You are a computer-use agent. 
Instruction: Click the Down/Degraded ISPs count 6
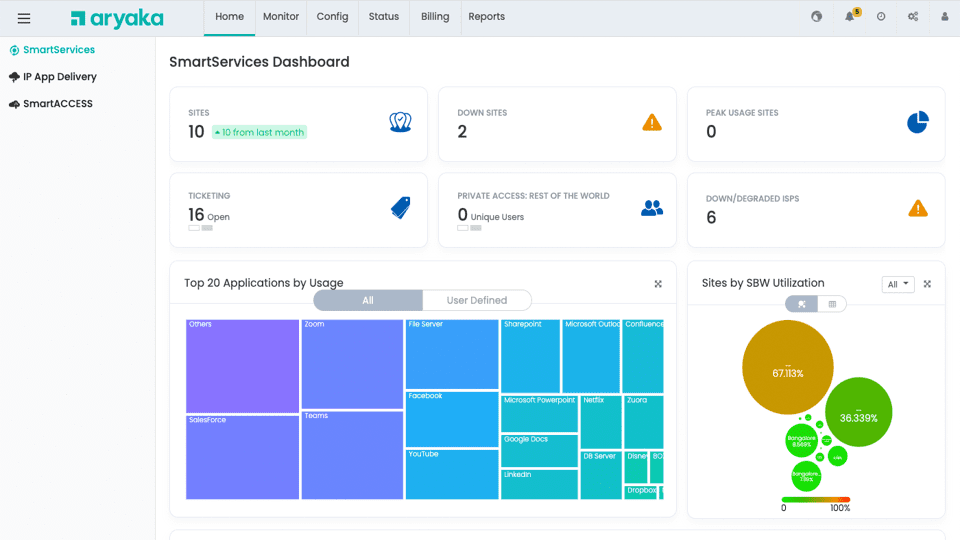point(711,217)
